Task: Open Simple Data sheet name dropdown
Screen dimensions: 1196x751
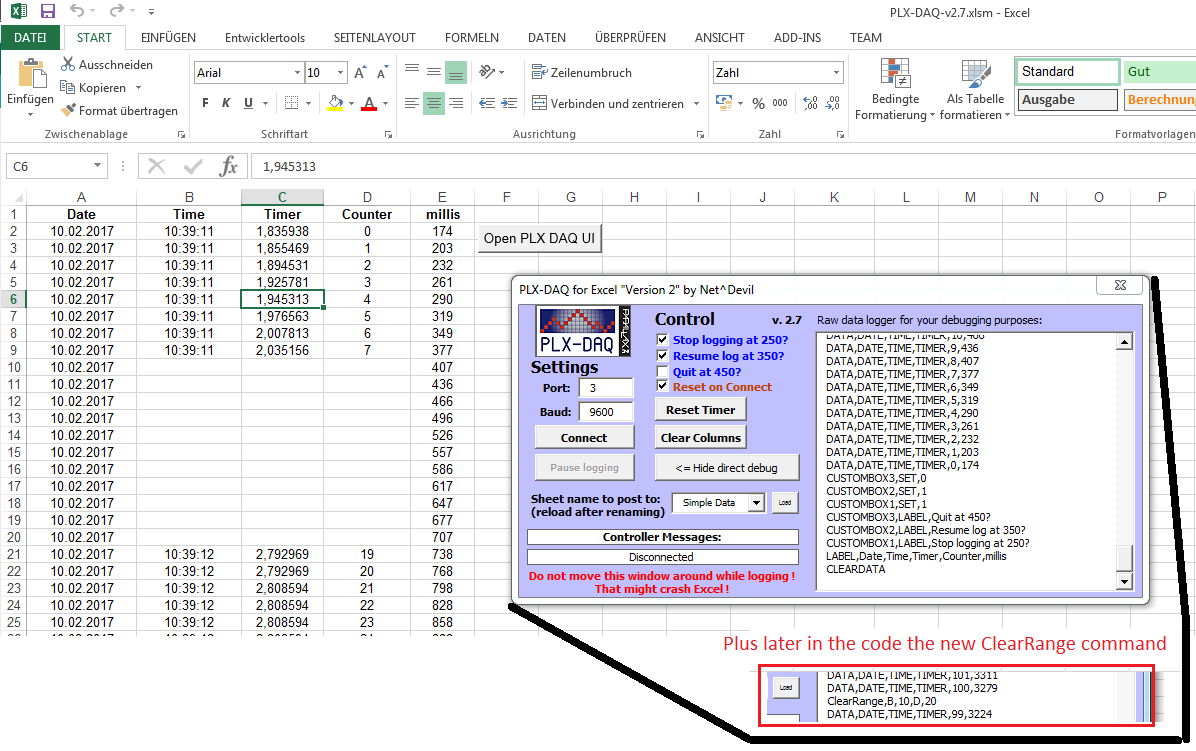Action: coord(755,502)
